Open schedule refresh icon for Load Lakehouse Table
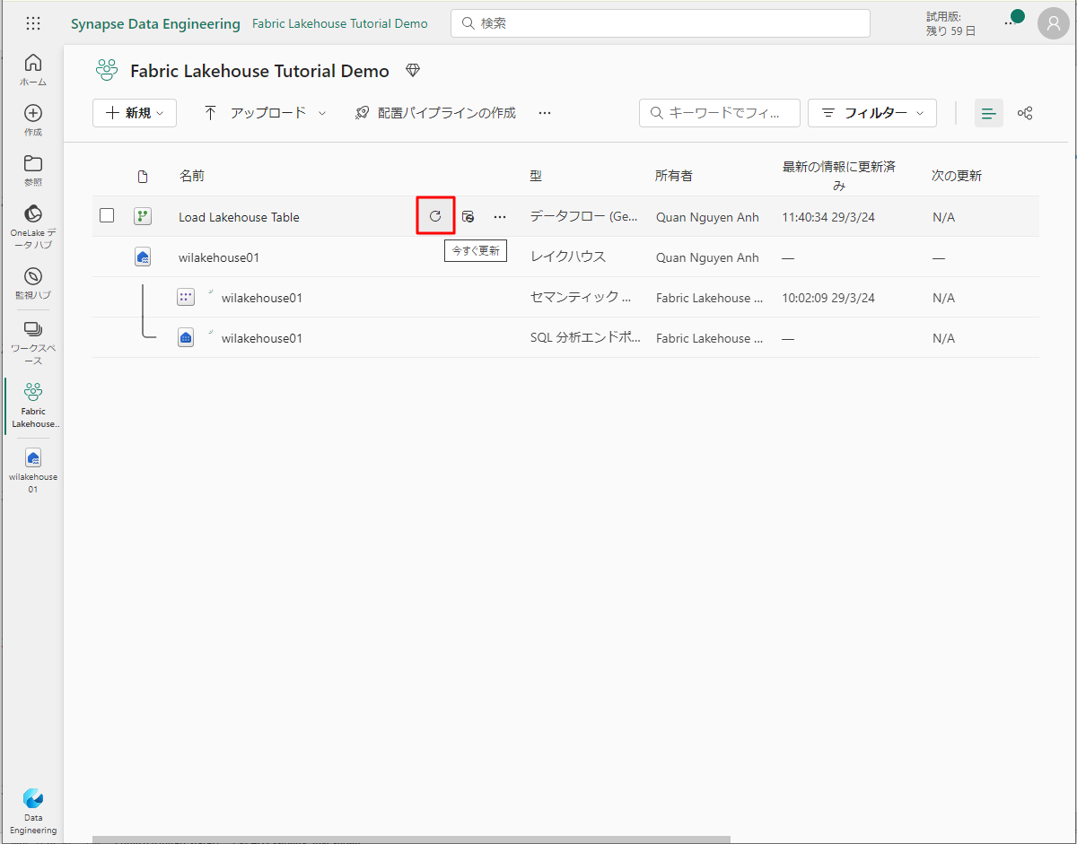The height and width of the screenshot is (844, 1077). (x=468, y=216)
